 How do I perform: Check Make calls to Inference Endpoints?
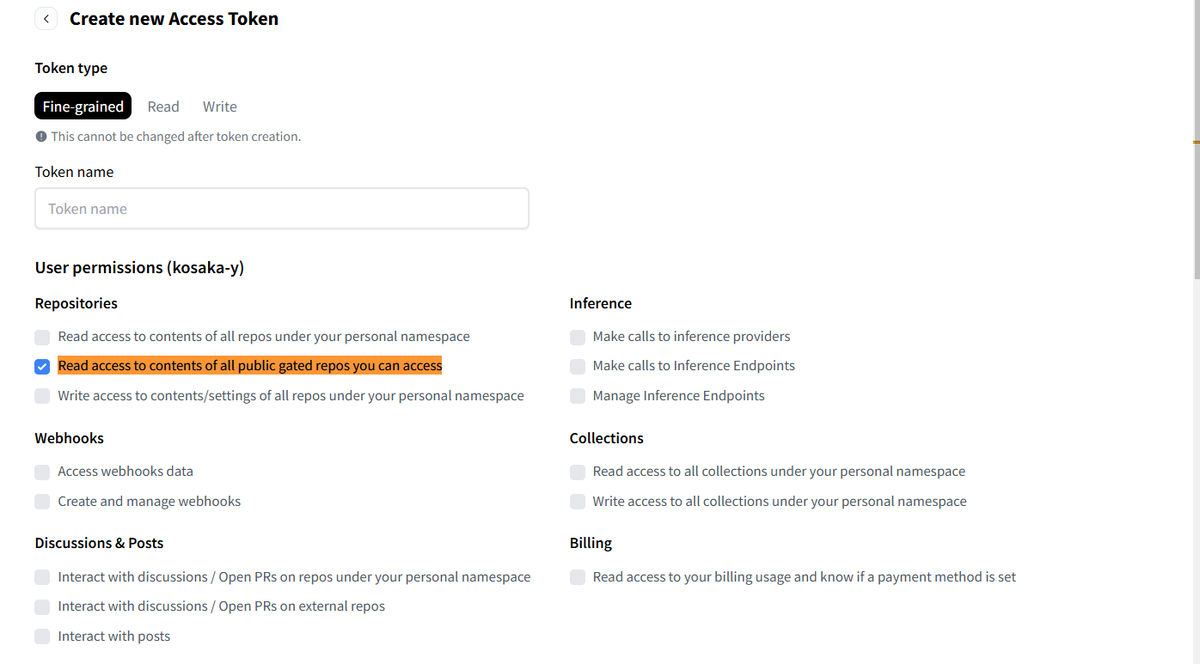pos(578,366)
